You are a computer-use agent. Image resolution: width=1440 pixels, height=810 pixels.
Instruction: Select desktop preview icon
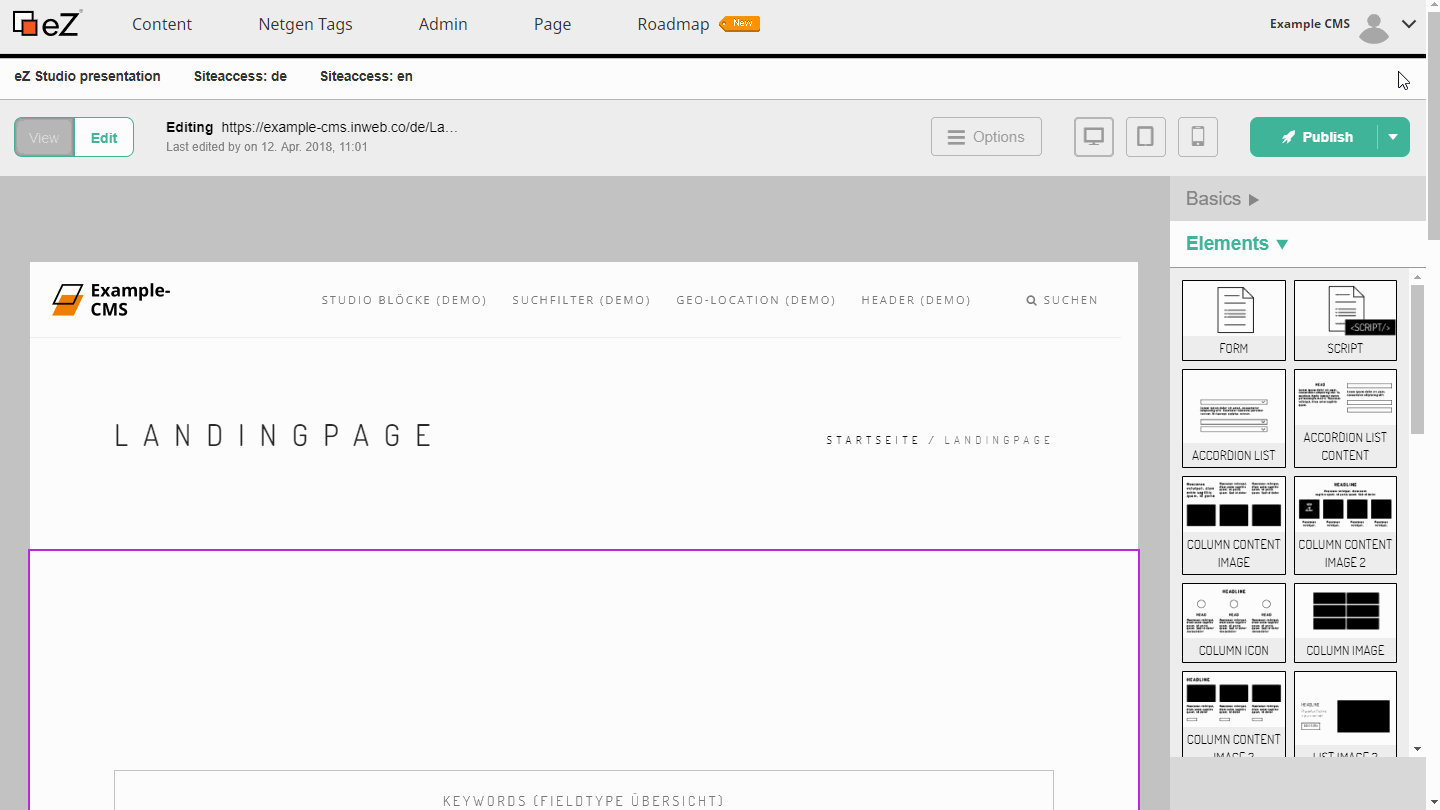click(x=1094, y=137)
